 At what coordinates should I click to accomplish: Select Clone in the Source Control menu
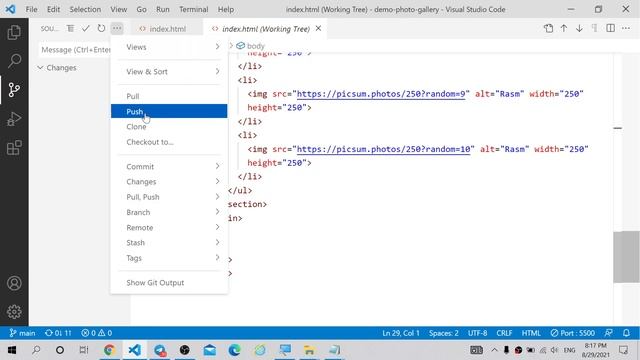169,127
